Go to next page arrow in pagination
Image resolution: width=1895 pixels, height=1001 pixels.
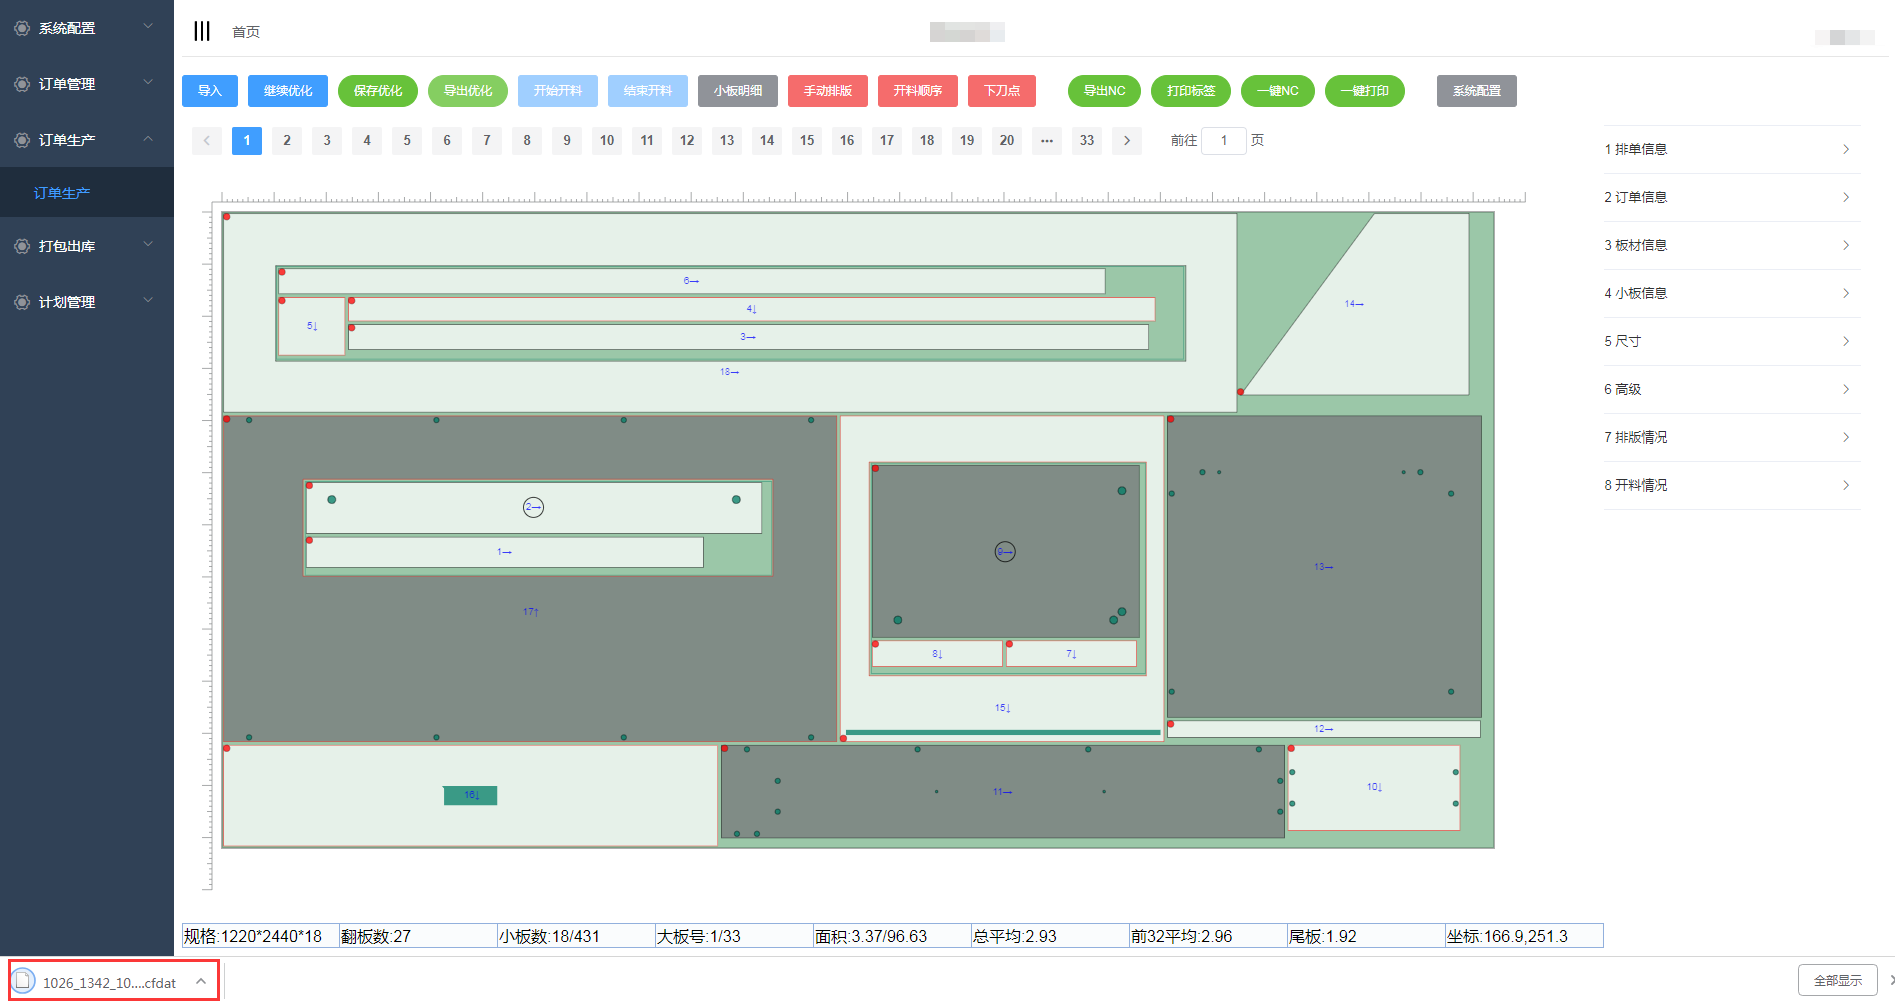coord(1127,141)
